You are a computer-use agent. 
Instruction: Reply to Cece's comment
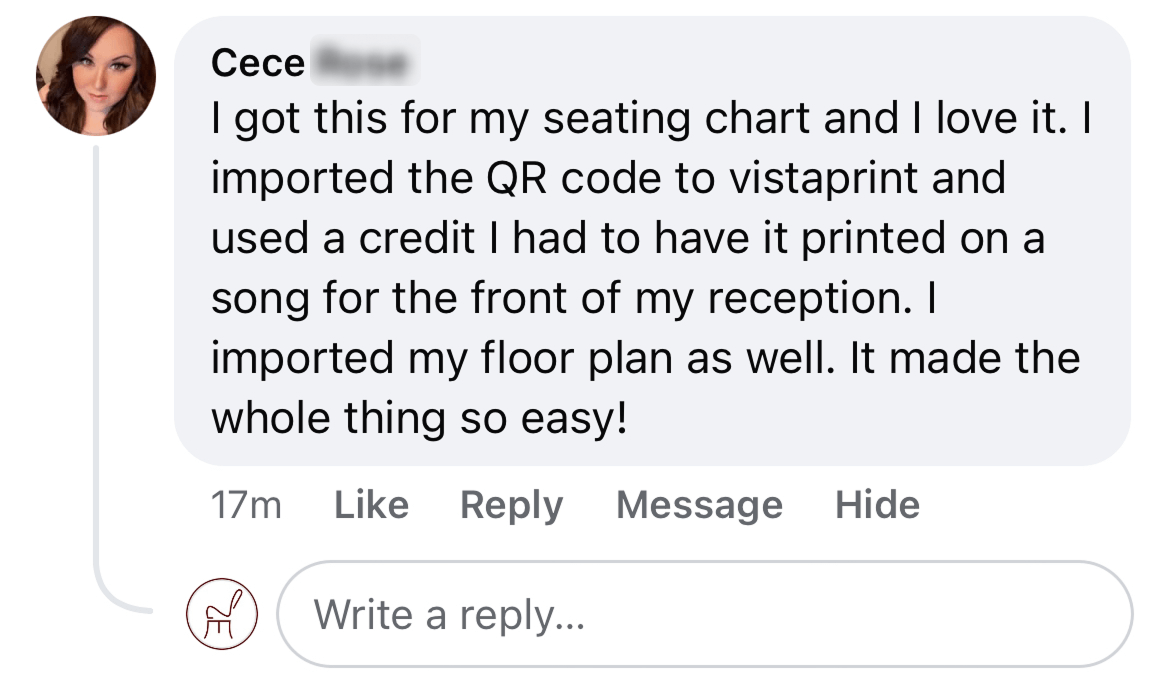(511, 505)
